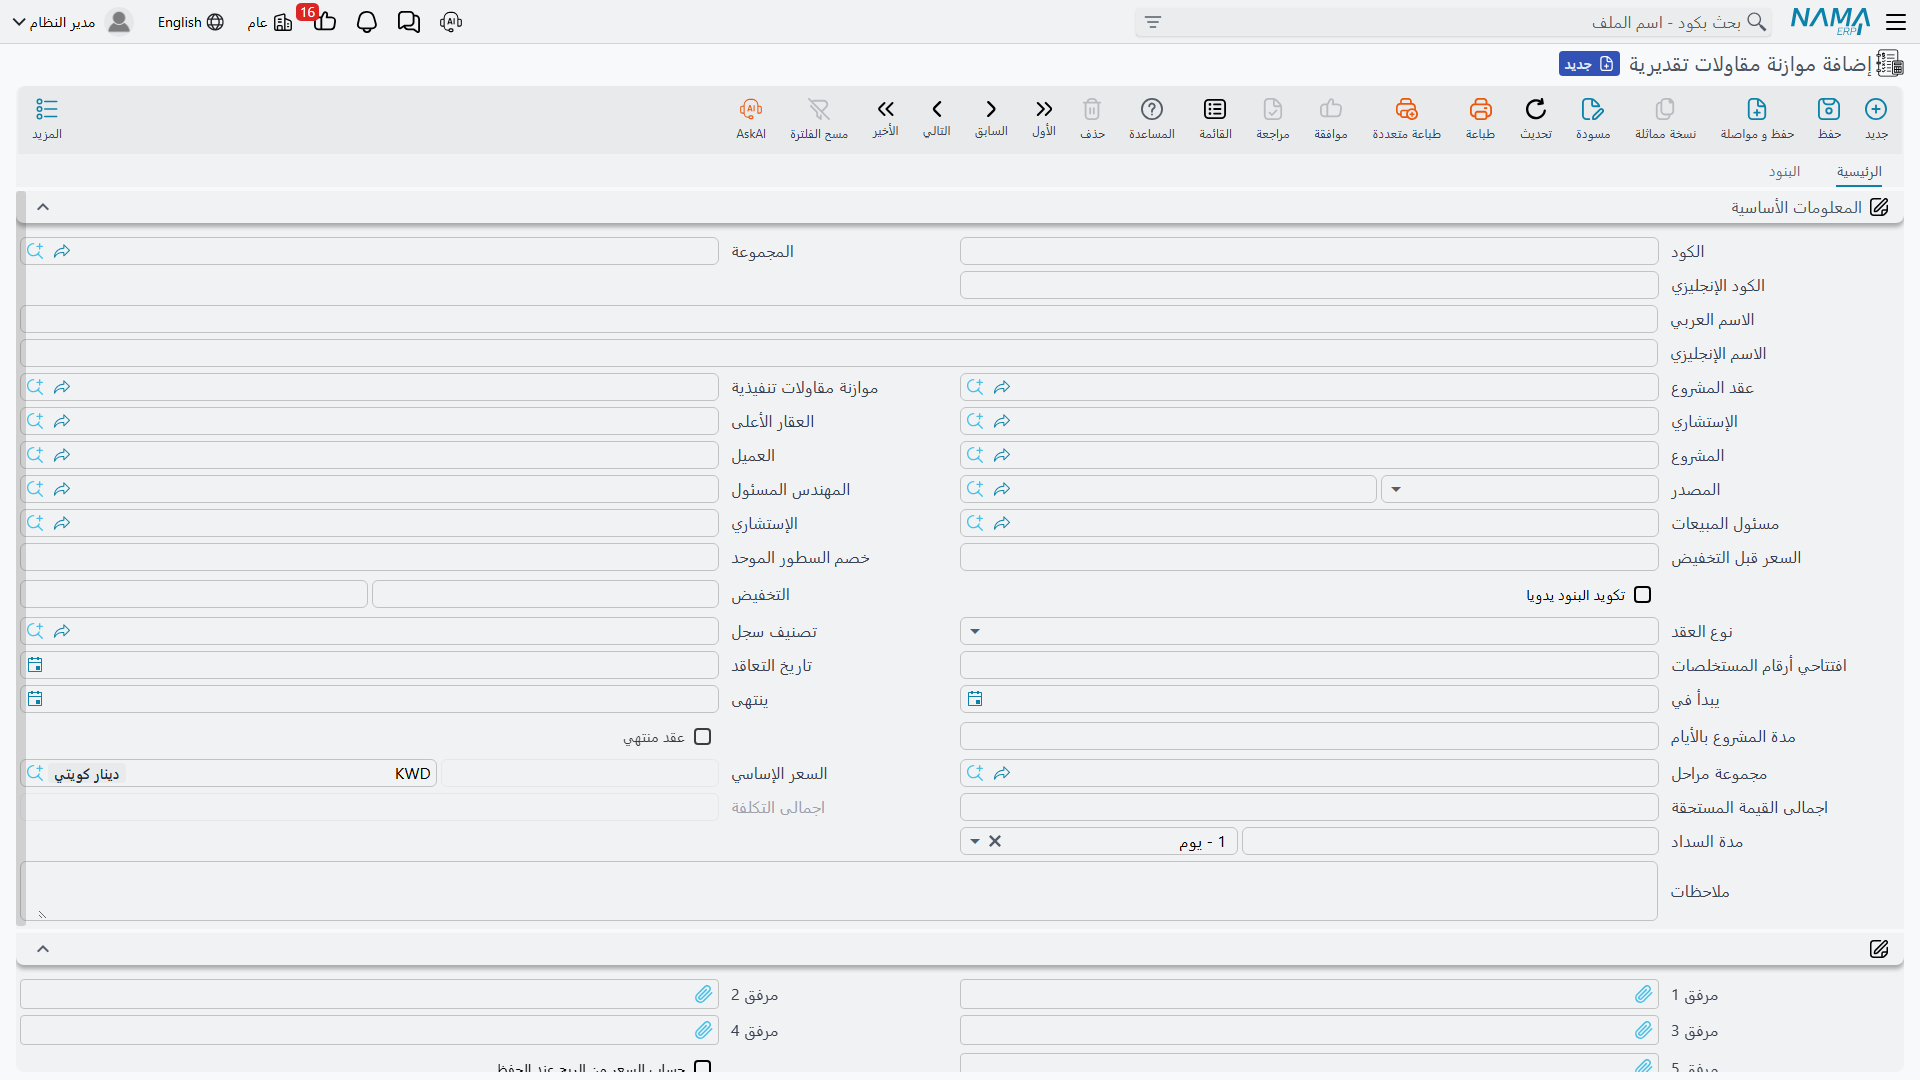Click search icon in المجموعة field
Viewport: 1920px width, 1080px height.
click(x=35, y=251)
